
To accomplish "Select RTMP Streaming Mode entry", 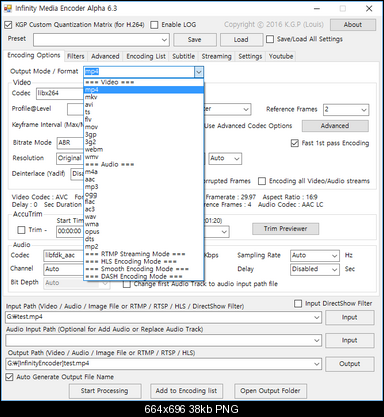I will [144, 254].
